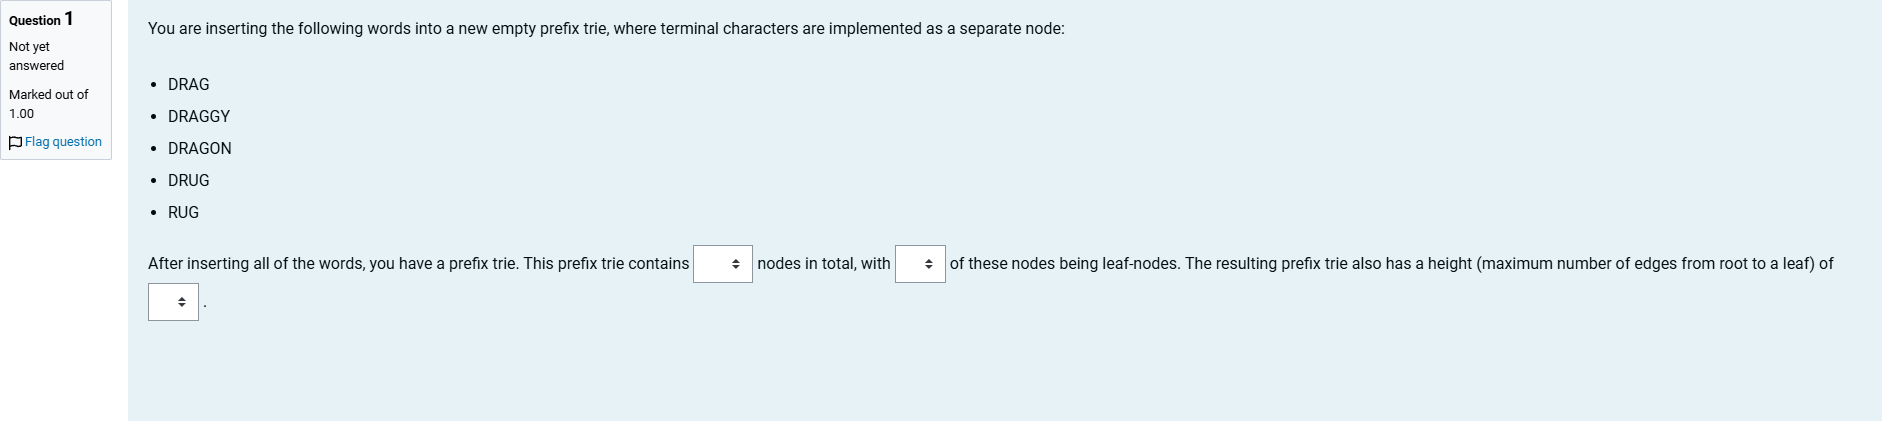Click the sentence about the empty prefix trie
The width and height of the screenshot is (1882, 437).
pyautogui.click(x=606, y=29)
